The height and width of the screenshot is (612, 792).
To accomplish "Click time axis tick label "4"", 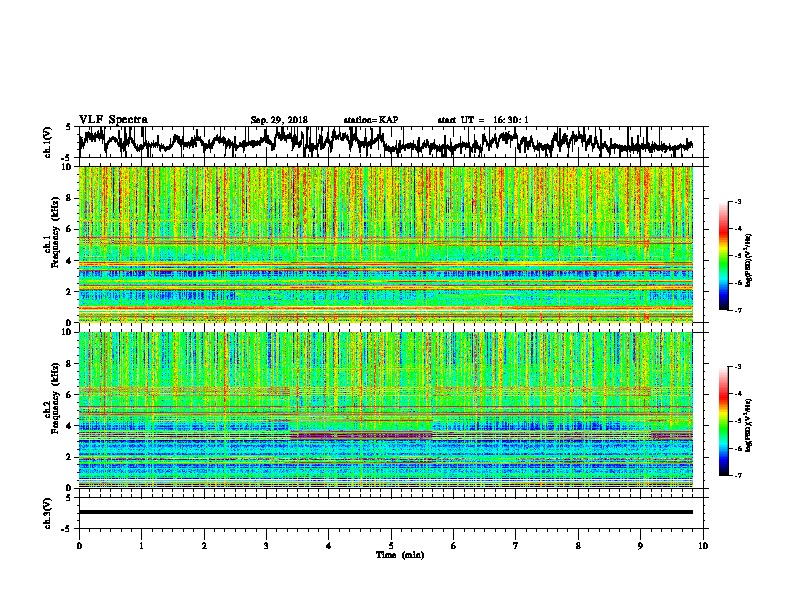I will pyautogui.click(x=329, y=546).
